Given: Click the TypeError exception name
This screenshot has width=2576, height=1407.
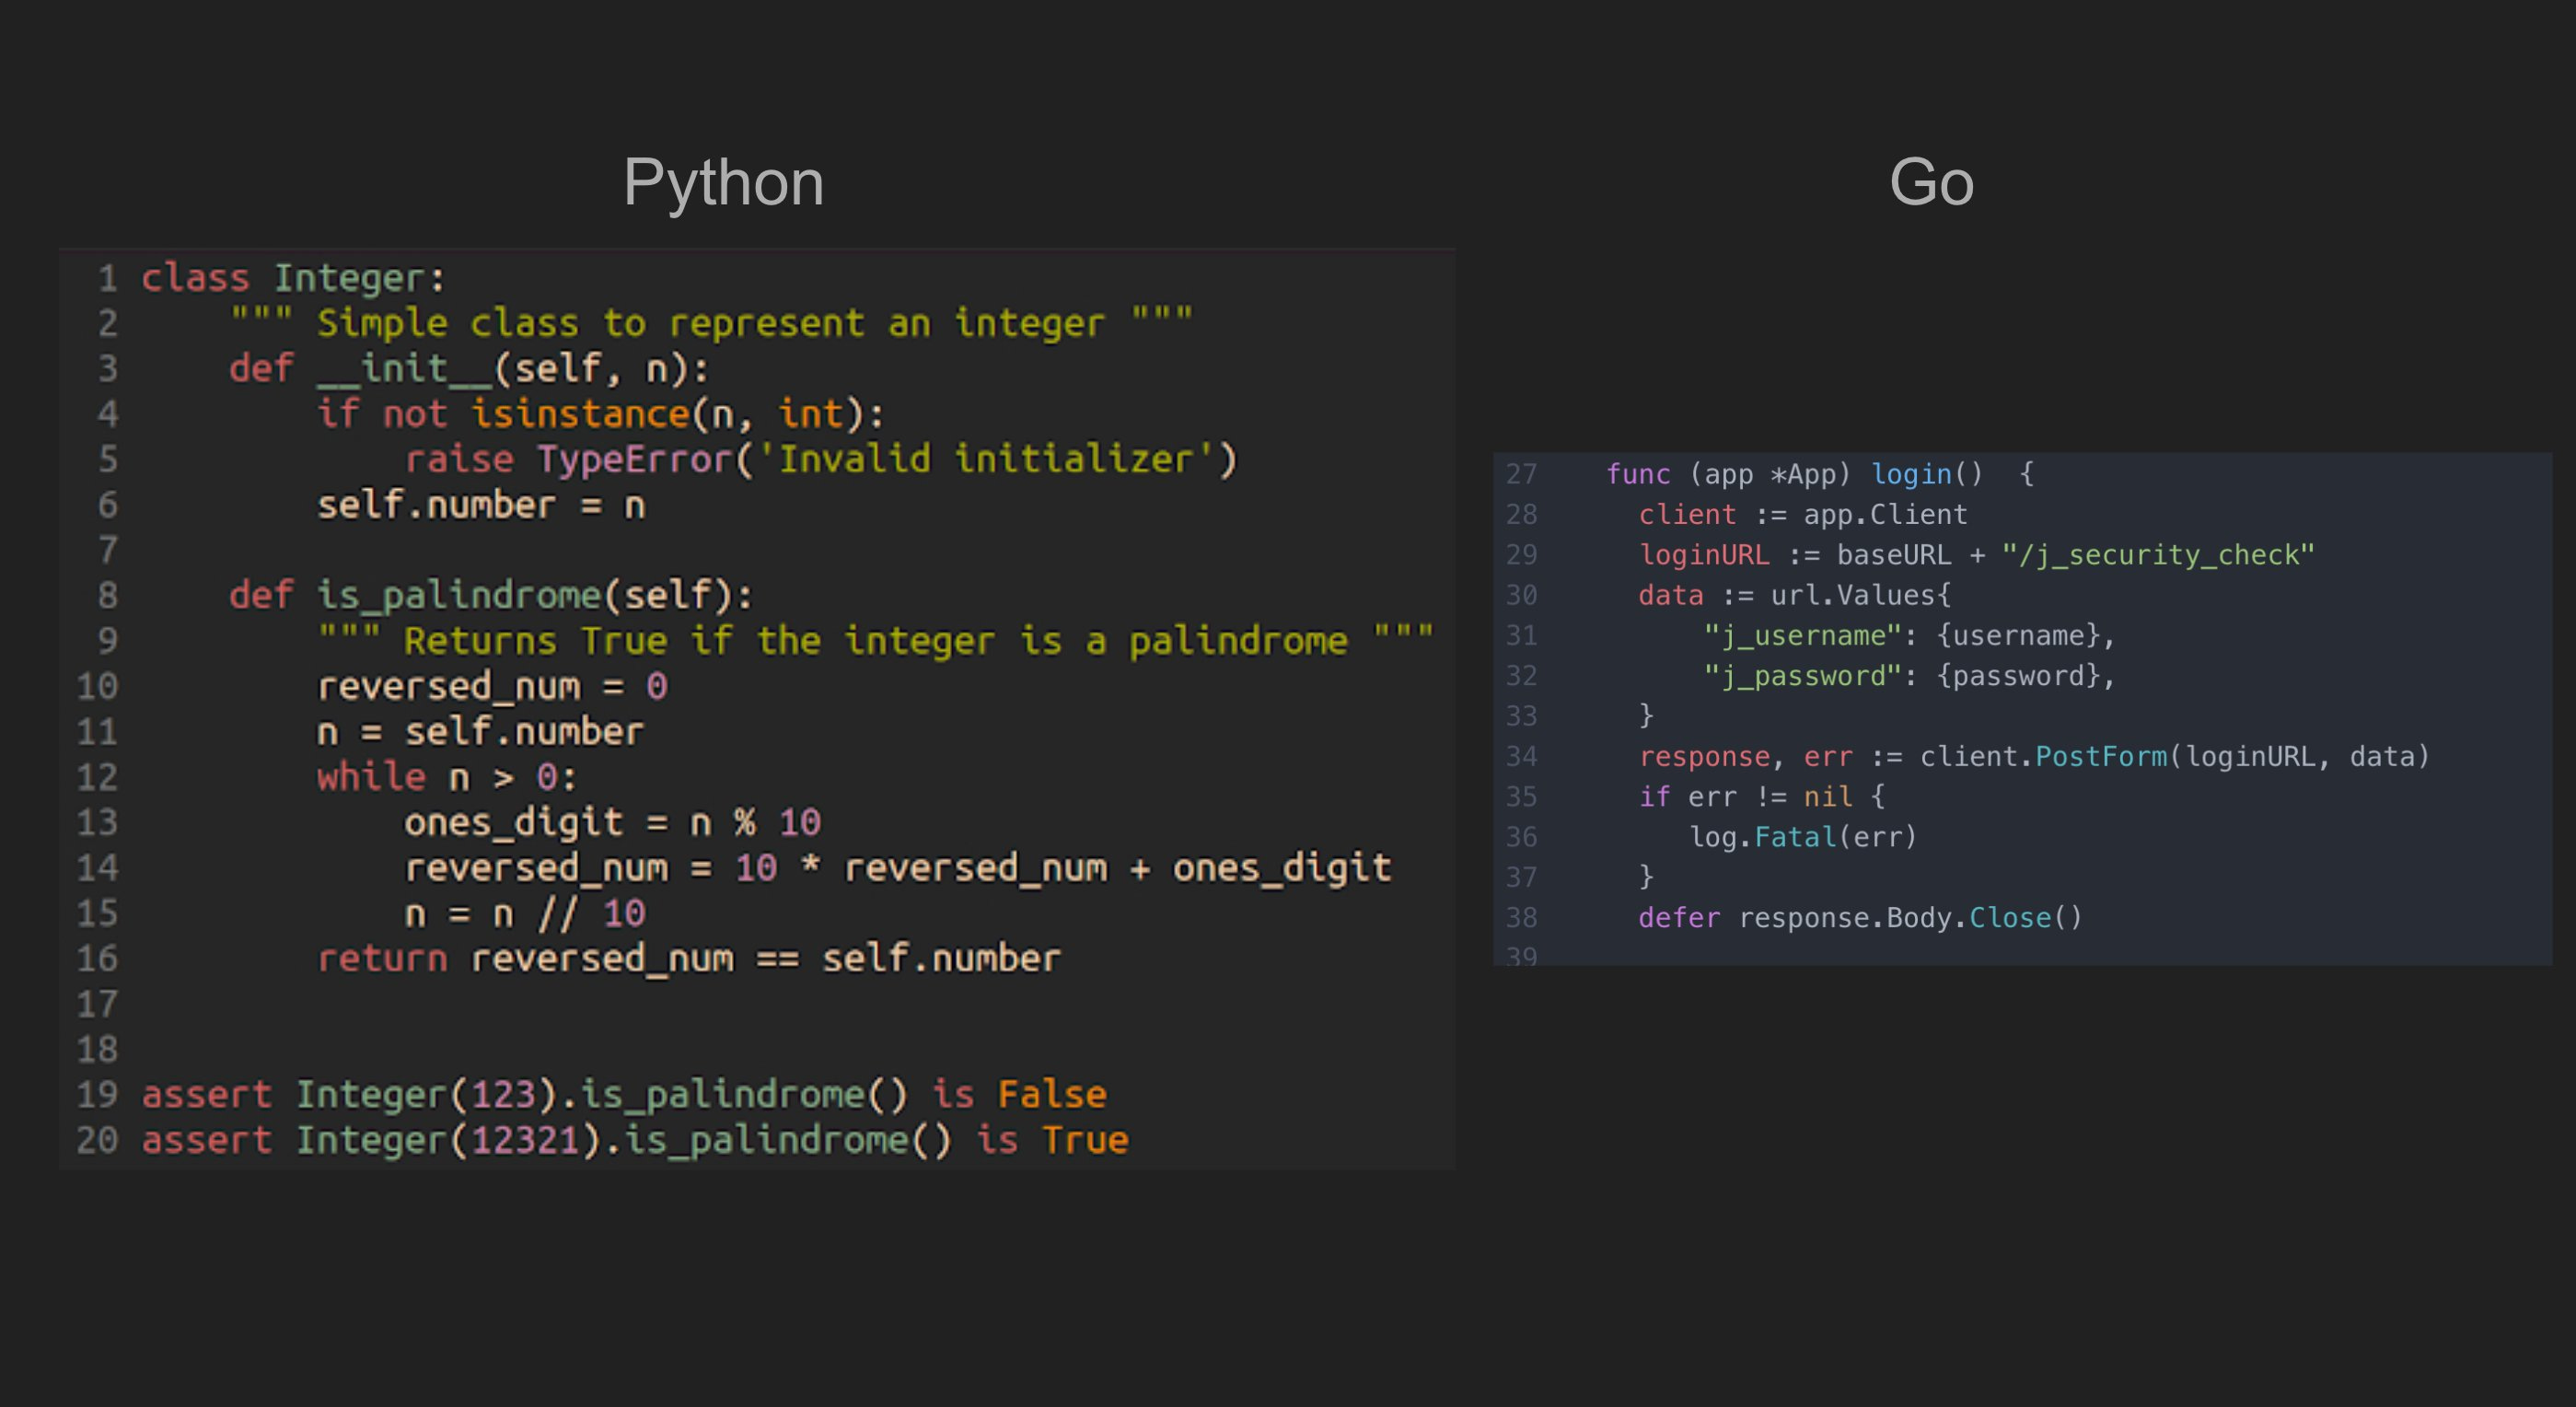Looking at the screenshot, I should (x=635, y=460).
